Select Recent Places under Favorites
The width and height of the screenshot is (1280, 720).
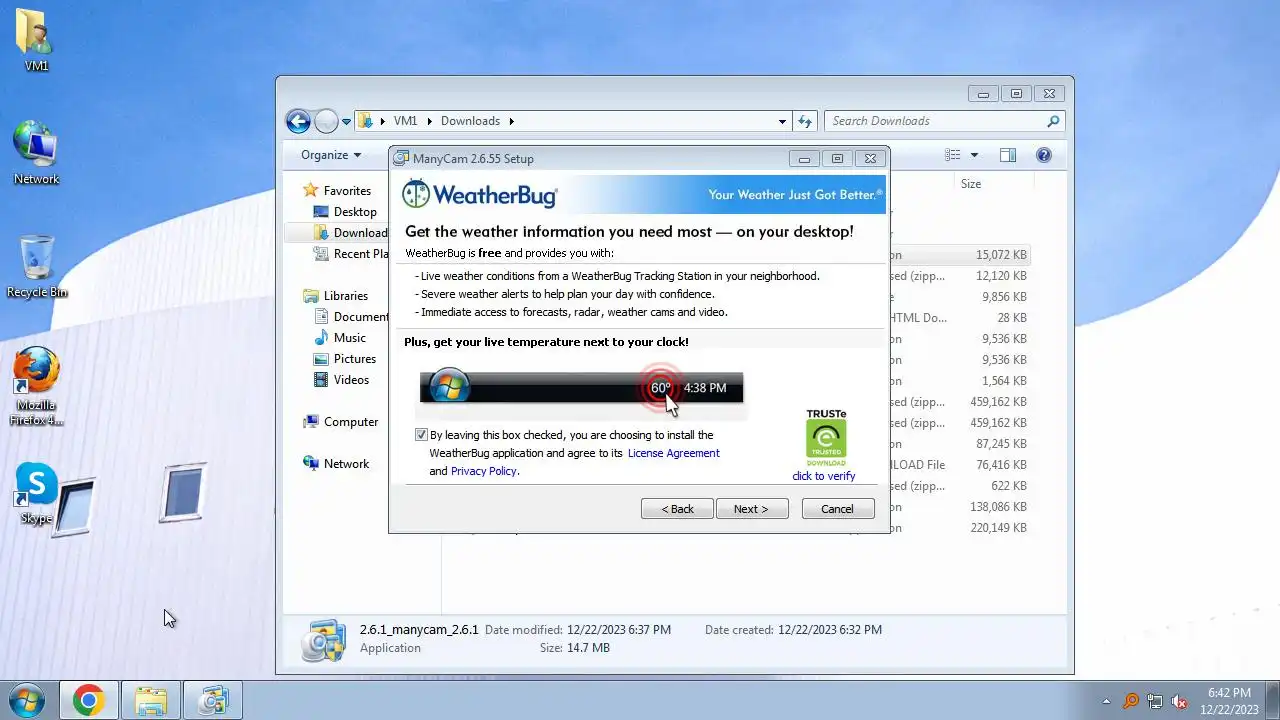pos(350,254)
